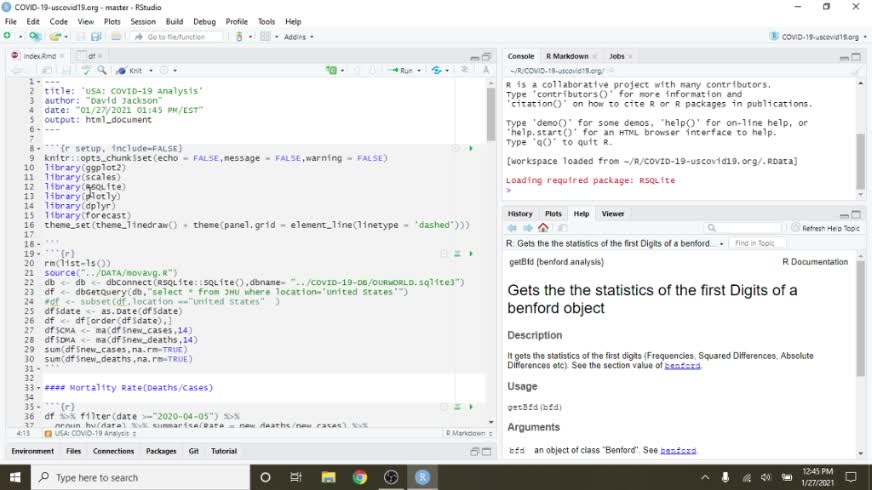
Task: Open the COVID-19-uscovid19.org project menu
Action: click(x=818, y=37)
